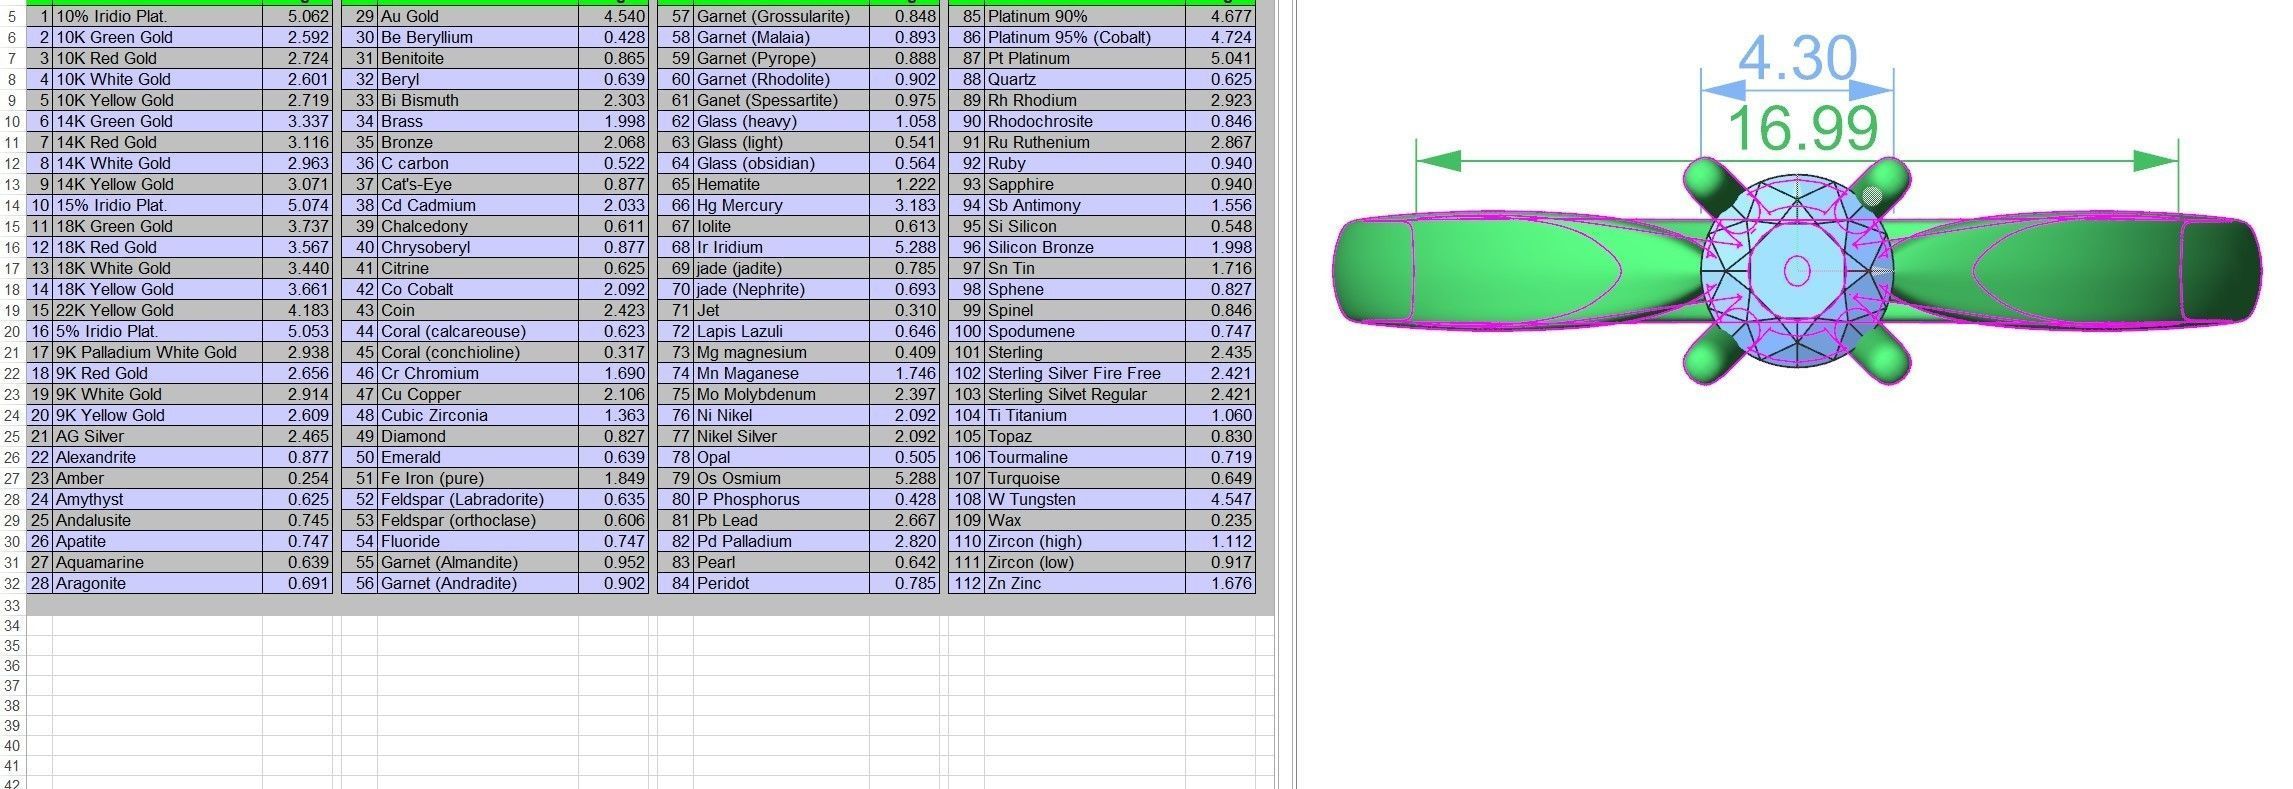The width and height of the screenshot is (2293, 789).
Task: Select the 'Hg Mercury' cell
Action: click(781, 205)
